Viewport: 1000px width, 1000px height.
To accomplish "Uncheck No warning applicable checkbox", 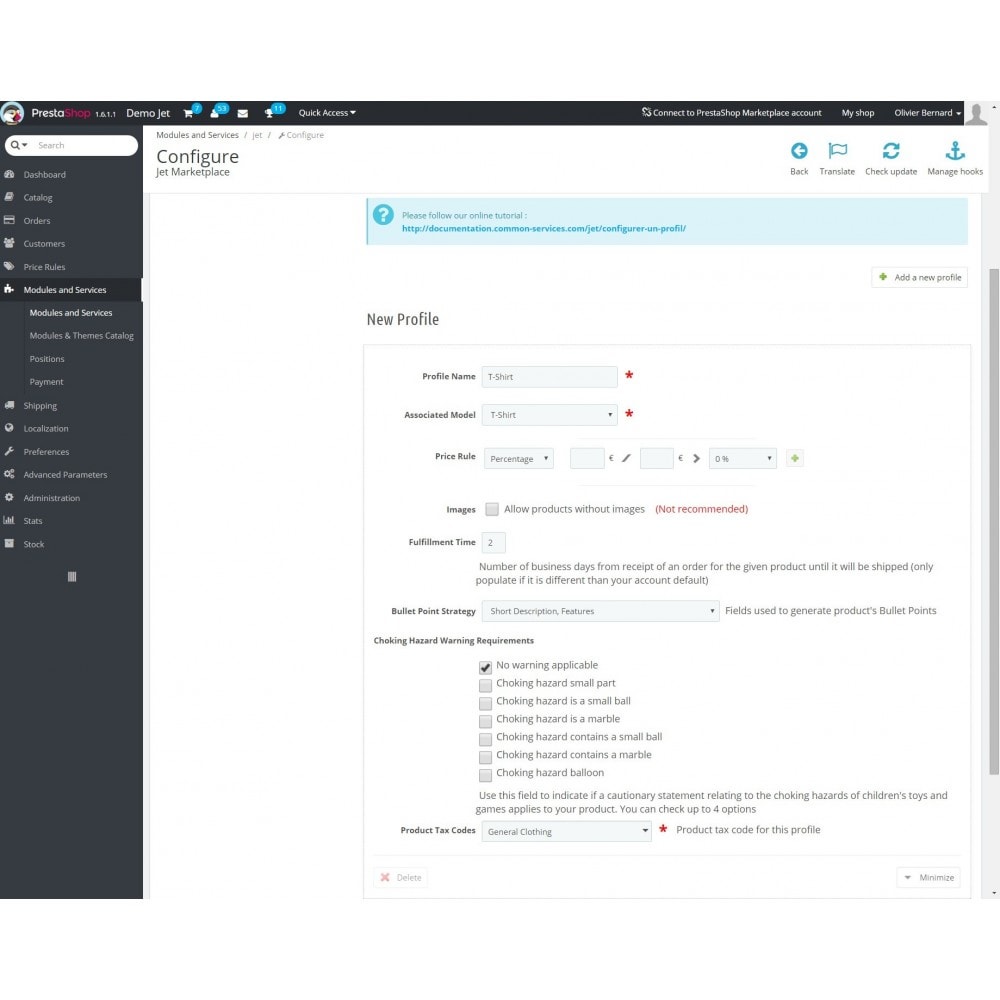I will pos(485,667).
